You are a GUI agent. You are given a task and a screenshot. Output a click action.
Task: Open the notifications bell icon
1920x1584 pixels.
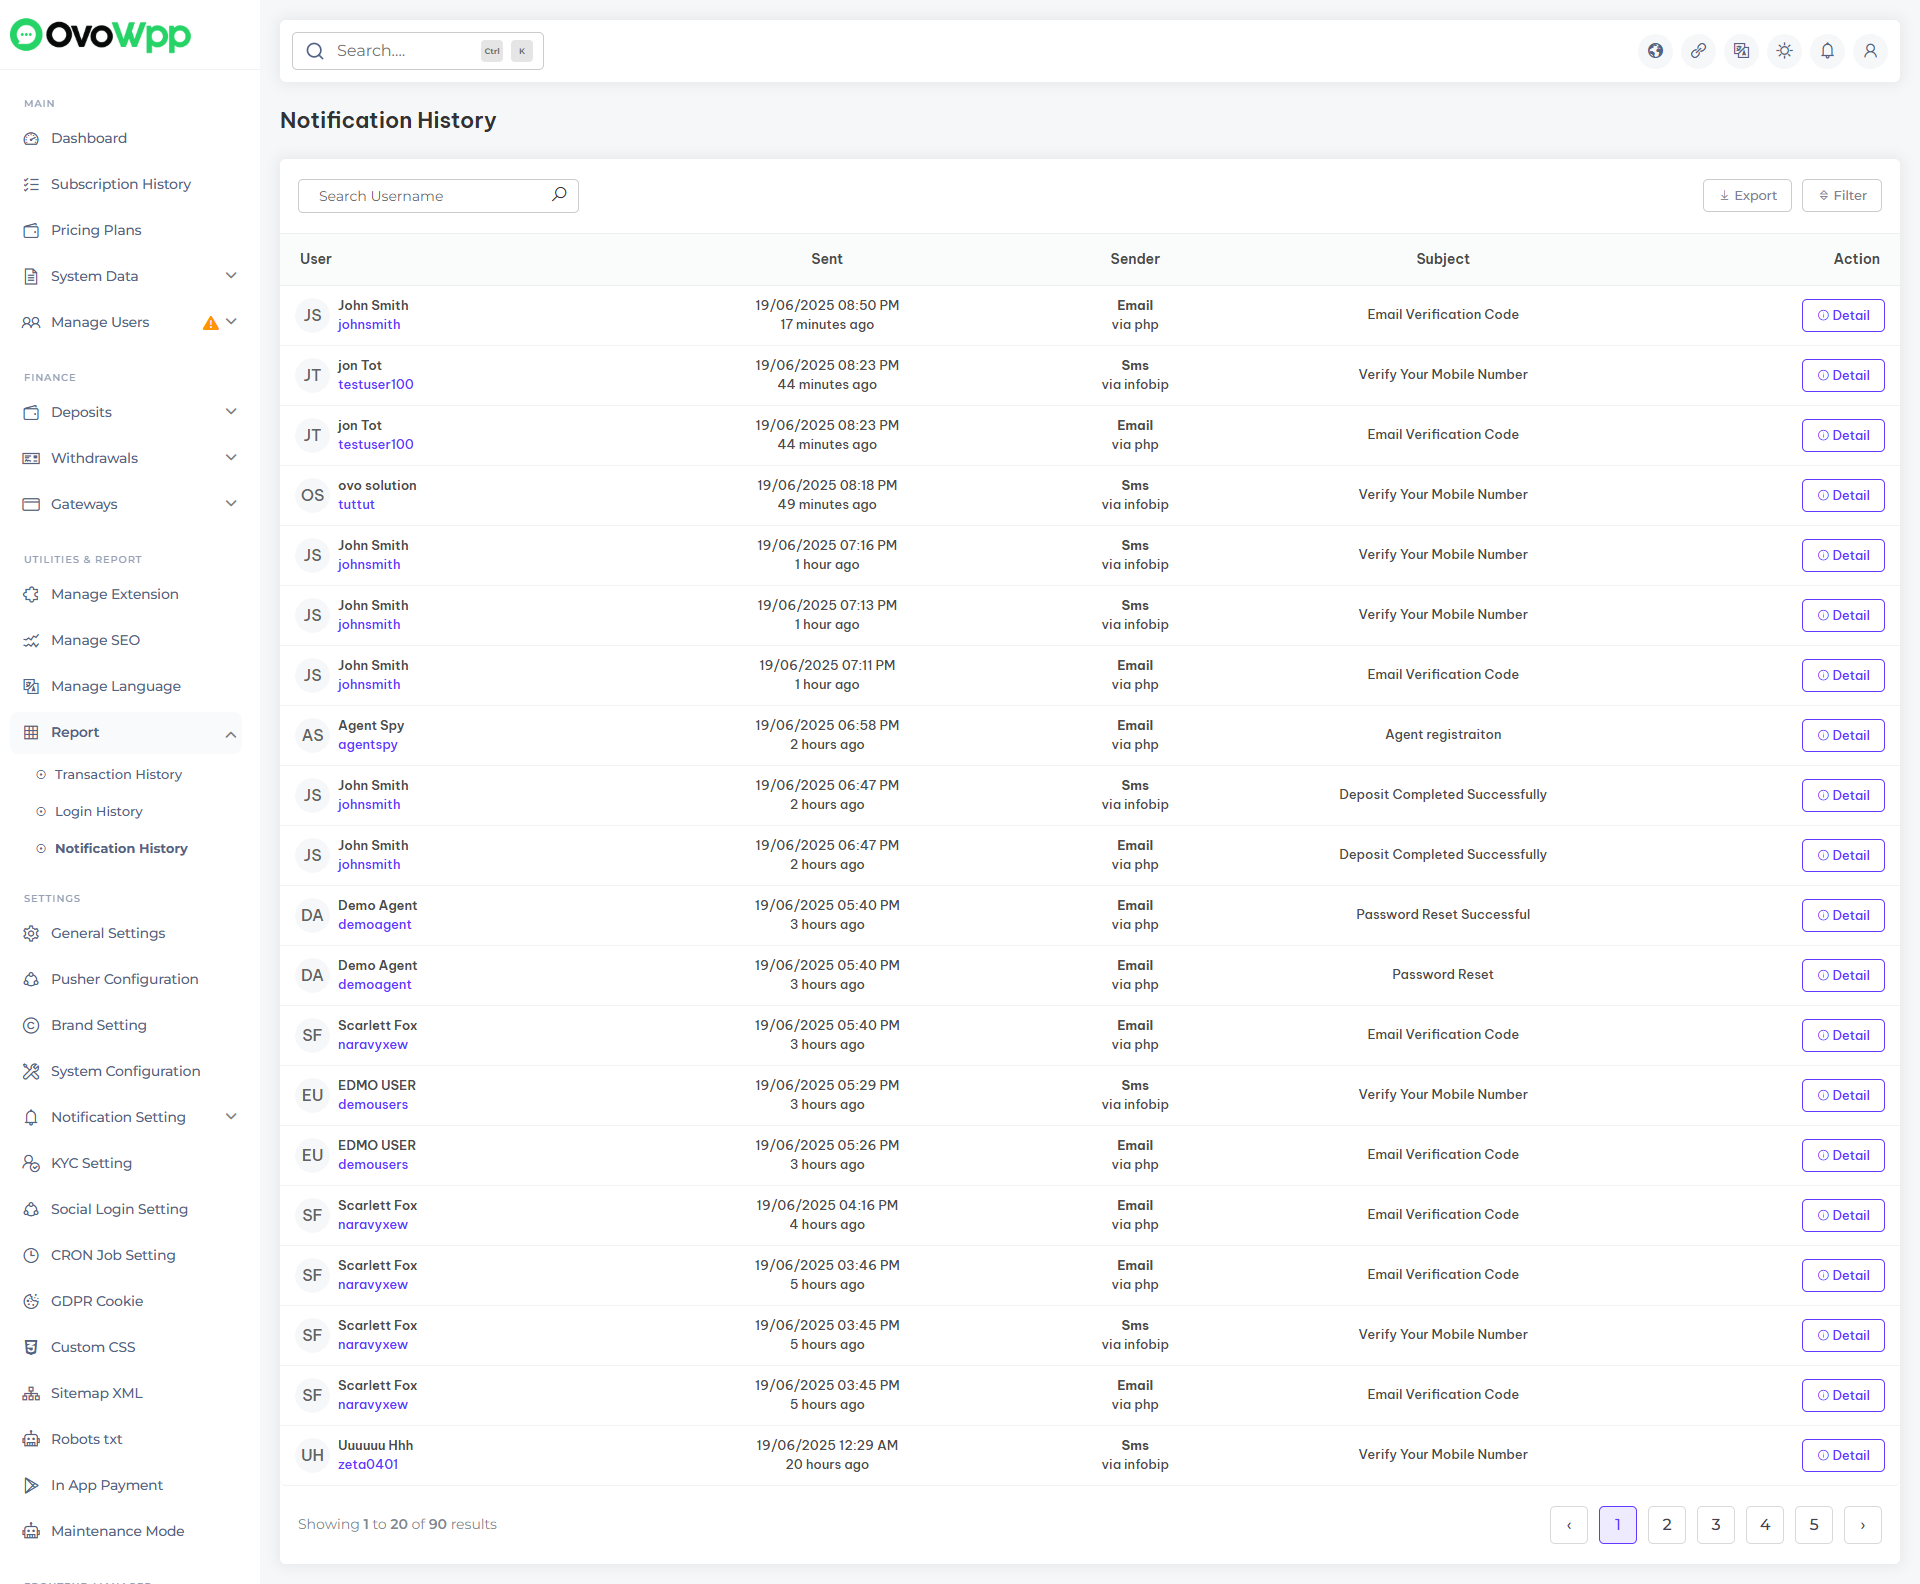(x=1828, y=51)
